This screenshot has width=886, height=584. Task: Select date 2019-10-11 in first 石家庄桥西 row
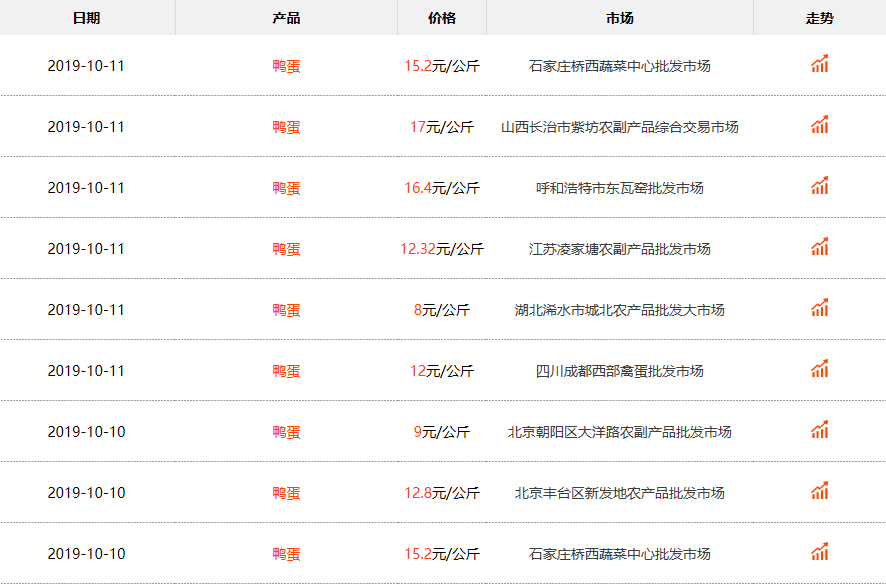(86, 66)
